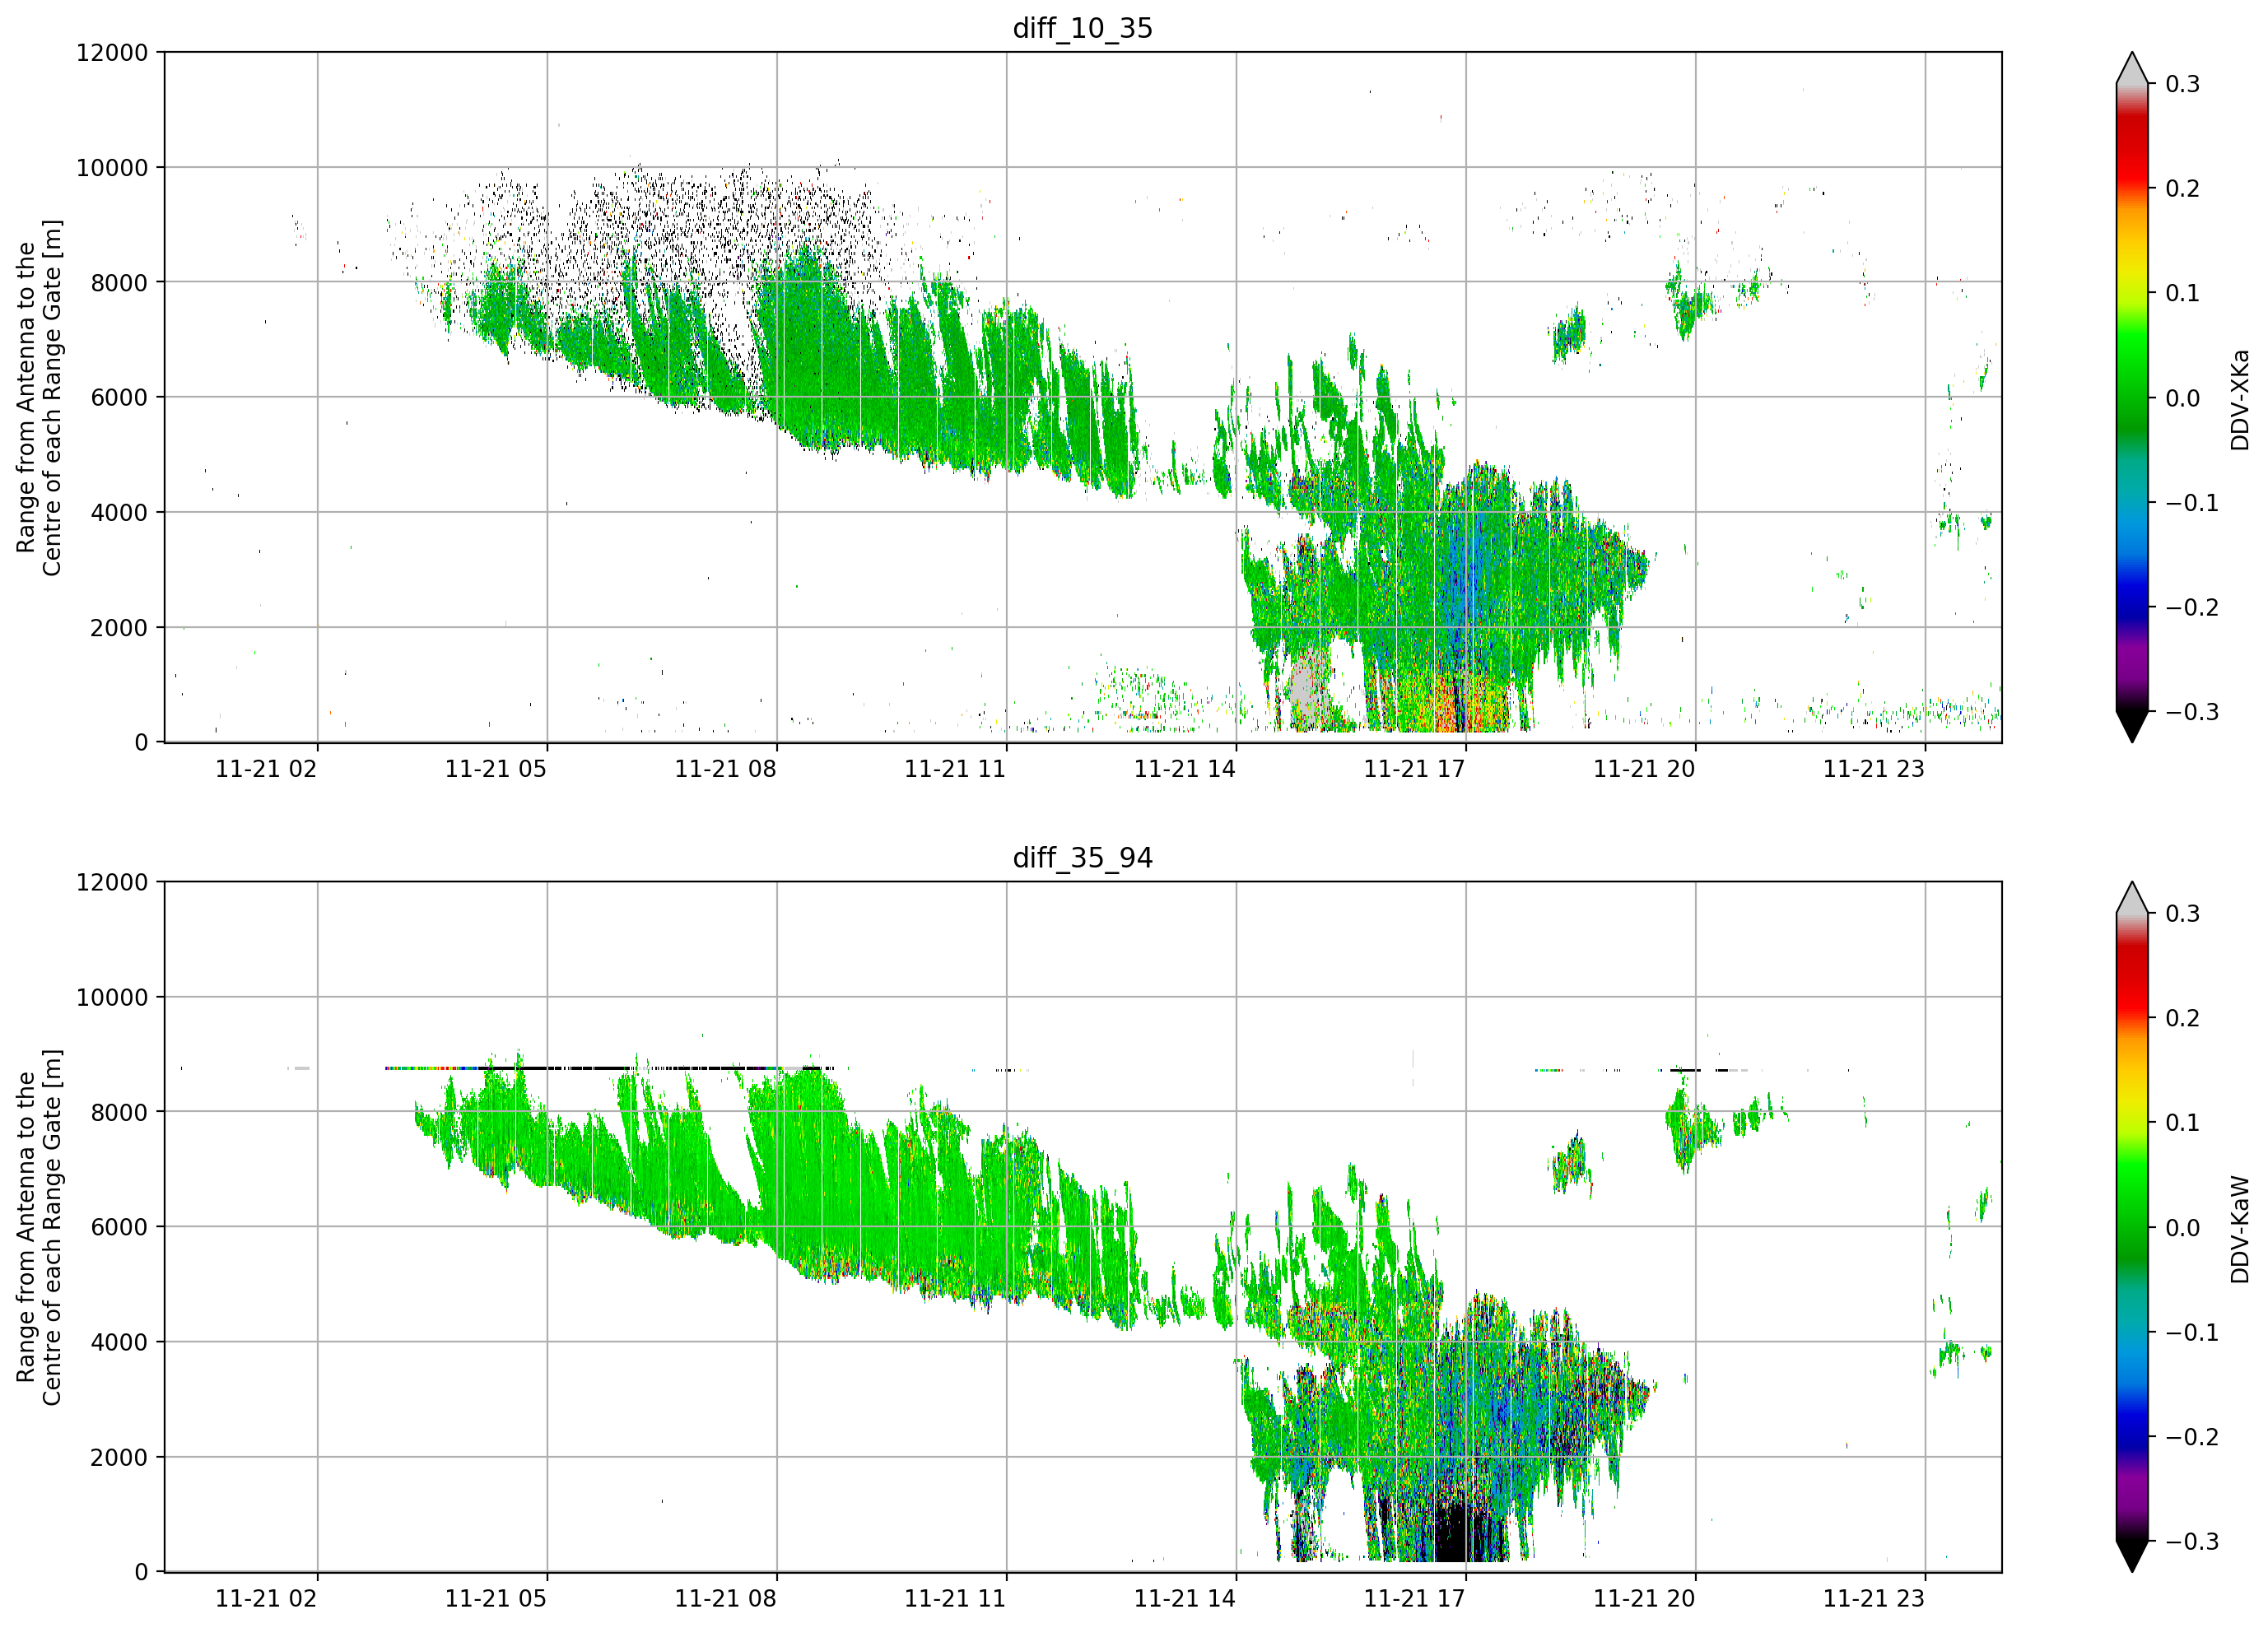Viewport: 2268px width, 1628px height.
Task: Click the −0.2 tick on DDV-XKa colorbar
Action: [2192, 608]
